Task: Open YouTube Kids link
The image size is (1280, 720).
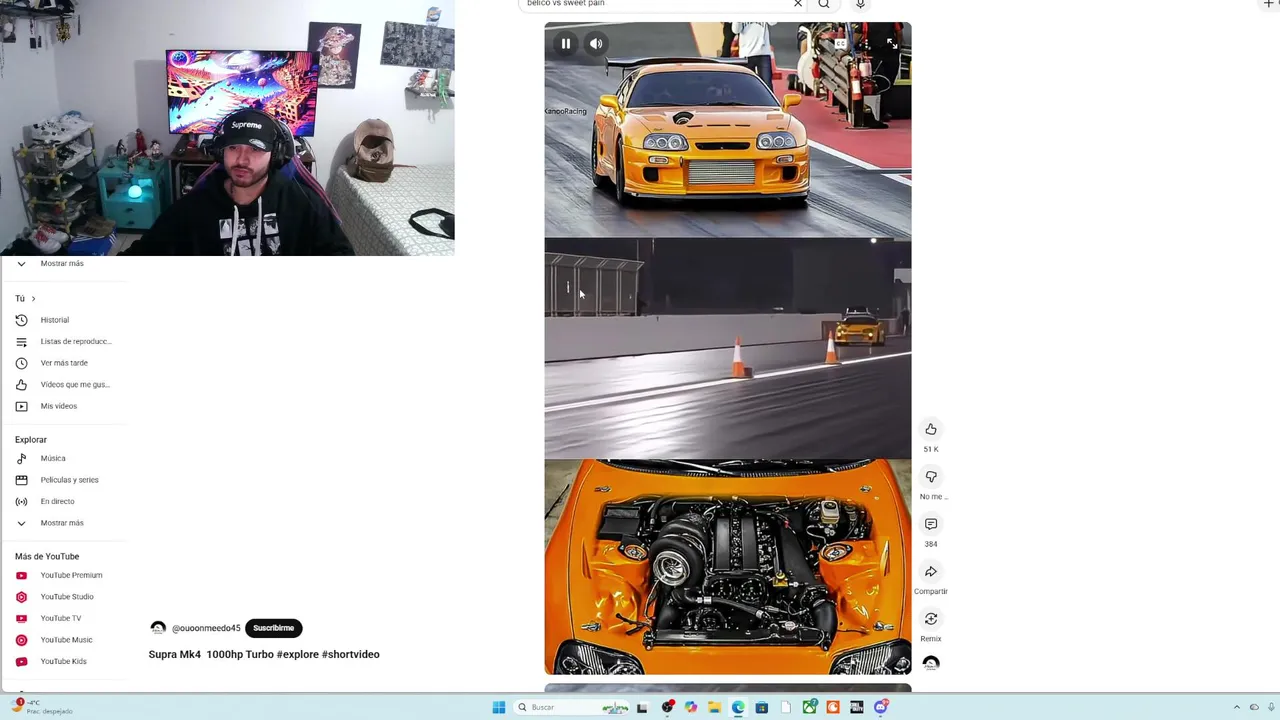Action: point(63,661)
